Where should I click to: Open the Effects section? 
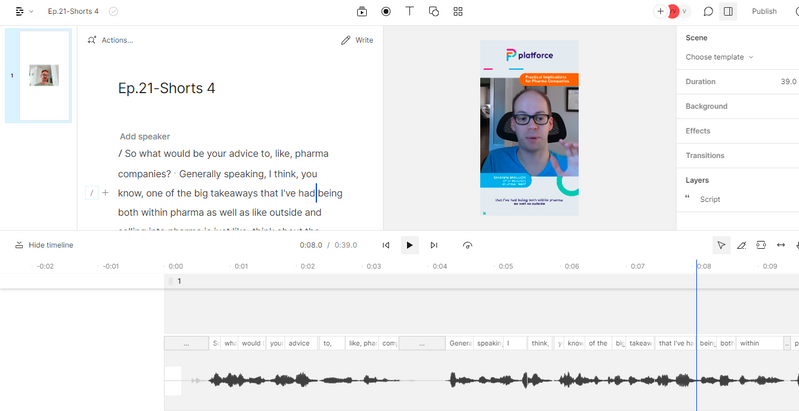(x=698, y=131)
